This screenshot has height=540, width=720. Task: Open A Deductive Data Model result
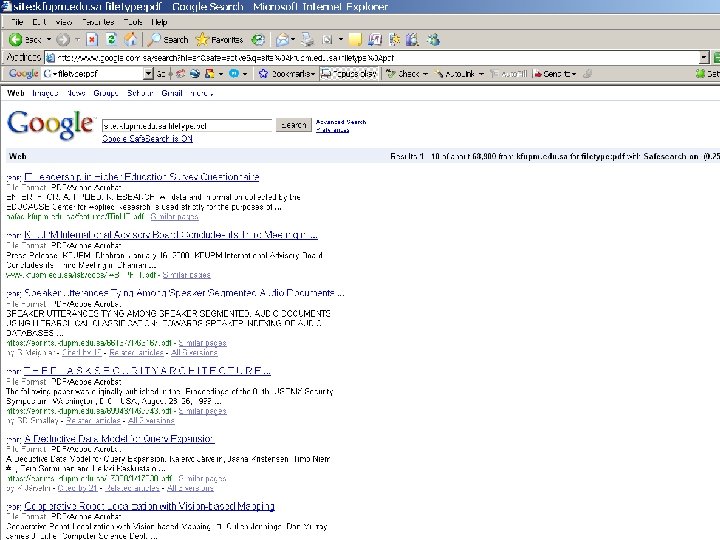click(x=119, y=439)
